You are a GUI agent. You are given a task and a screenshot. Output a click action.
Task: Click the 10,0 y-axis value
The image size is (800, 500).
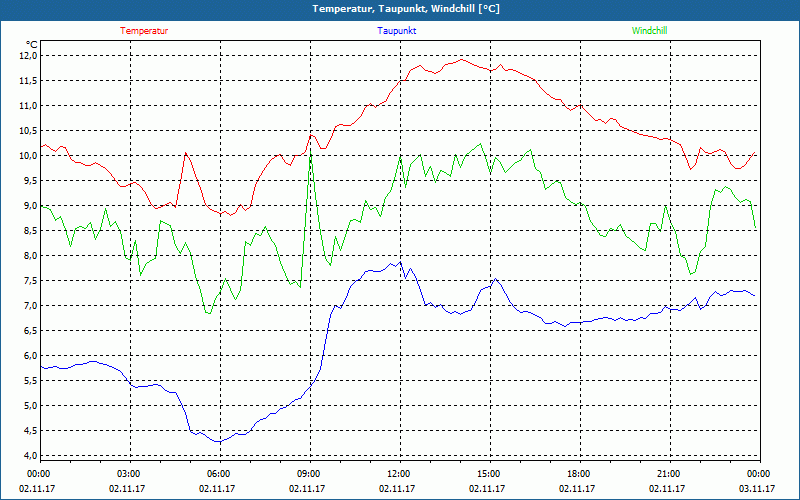(x=29, y=156)
